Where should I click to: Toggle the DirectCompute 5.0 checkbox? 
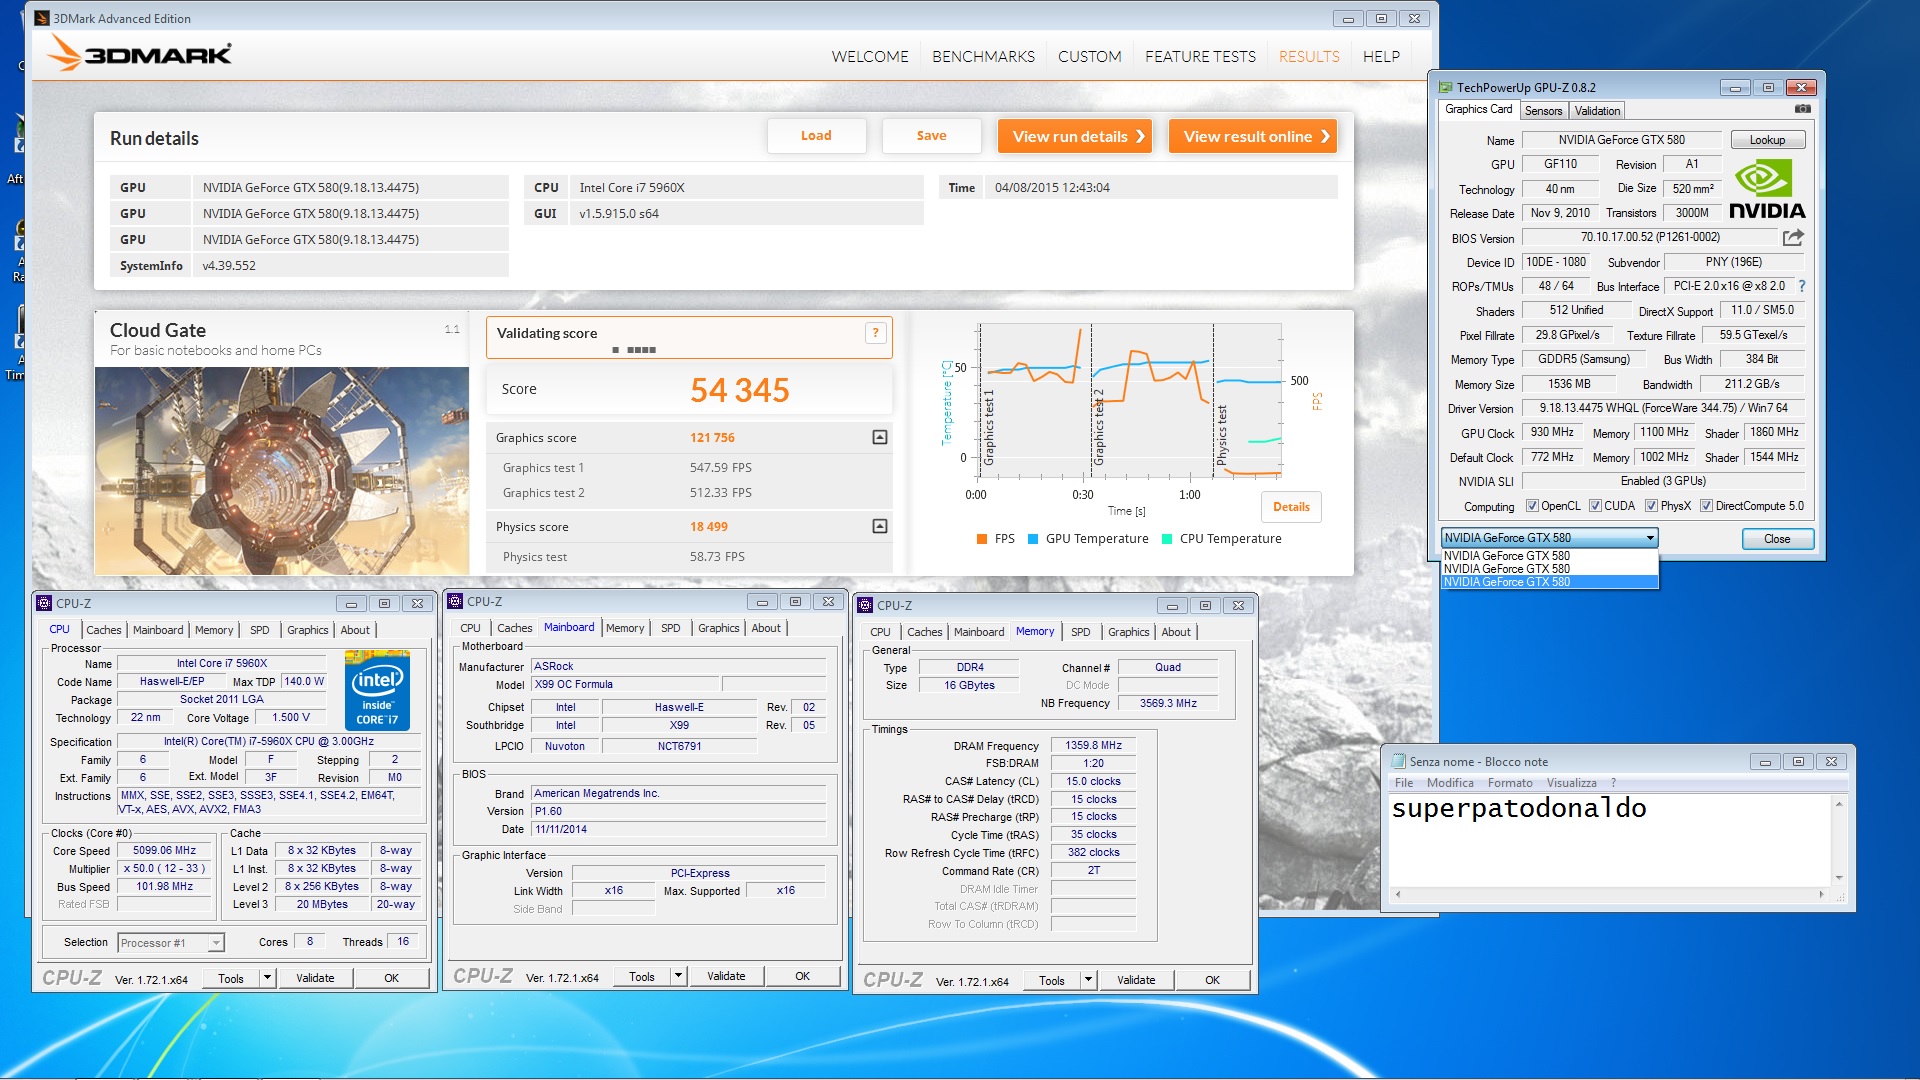point(1707,506)
